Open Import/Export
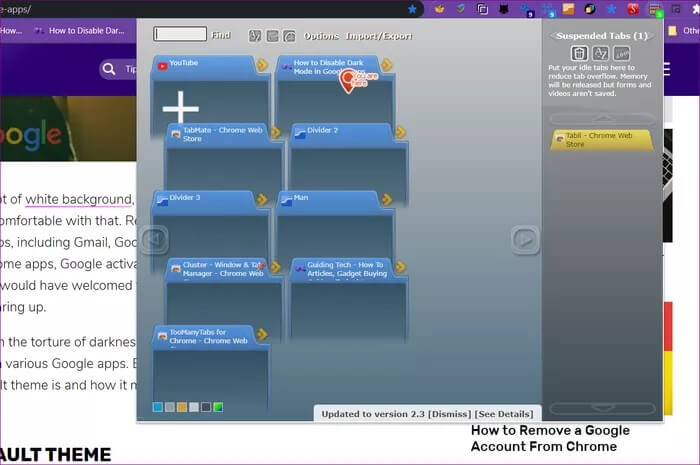Image resolution: width=700 pixels, height=465 pixels. tap(379, 36)
